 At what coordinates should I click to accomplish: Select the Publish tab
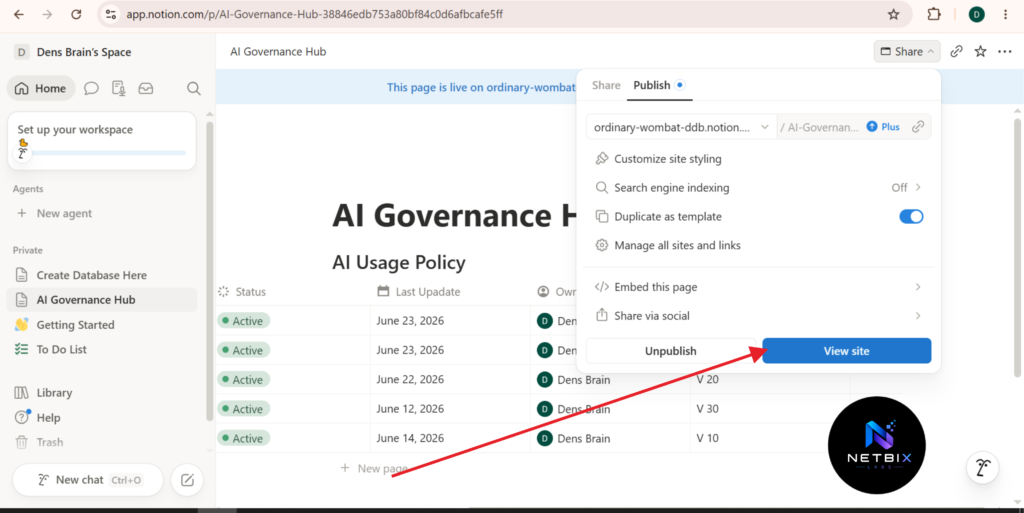click(658, 86)
